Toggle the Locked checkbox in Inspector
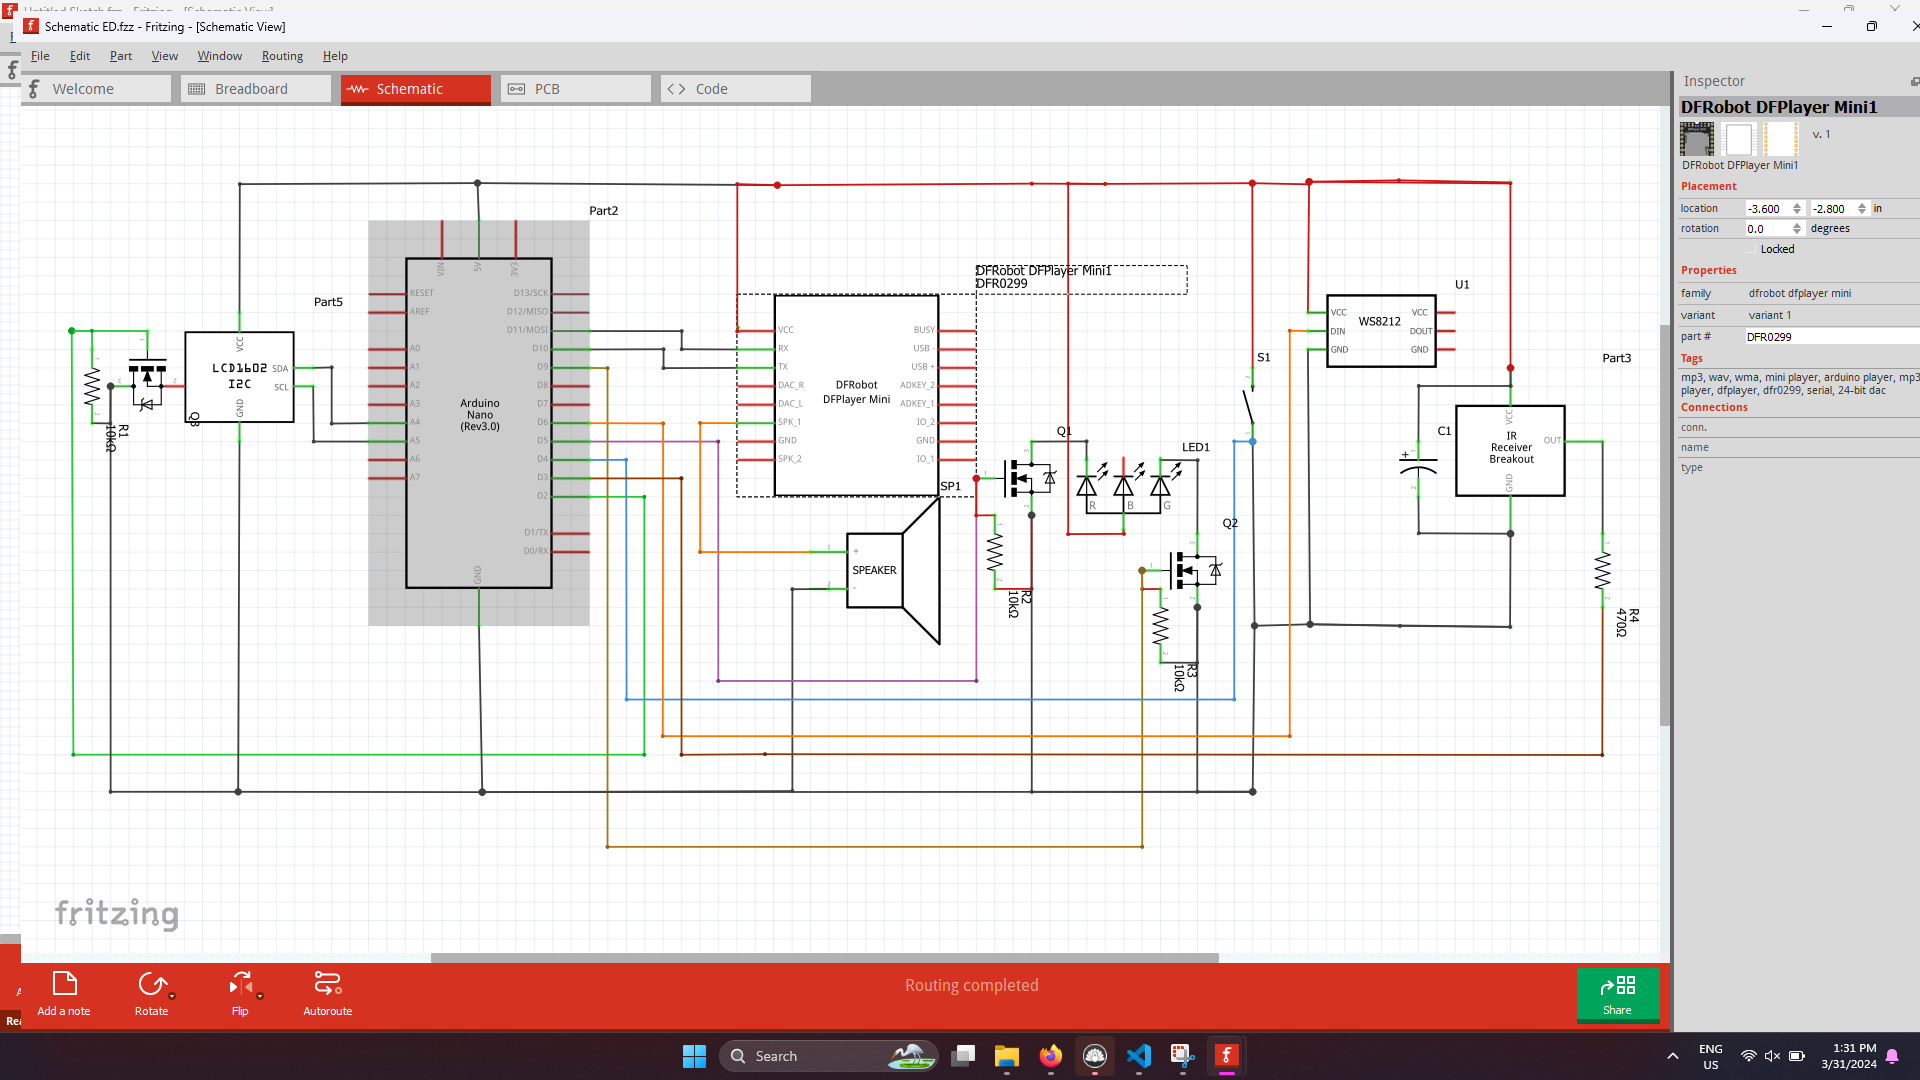This screenshot has height=1080, width=1920. (x=1751, y=249)
